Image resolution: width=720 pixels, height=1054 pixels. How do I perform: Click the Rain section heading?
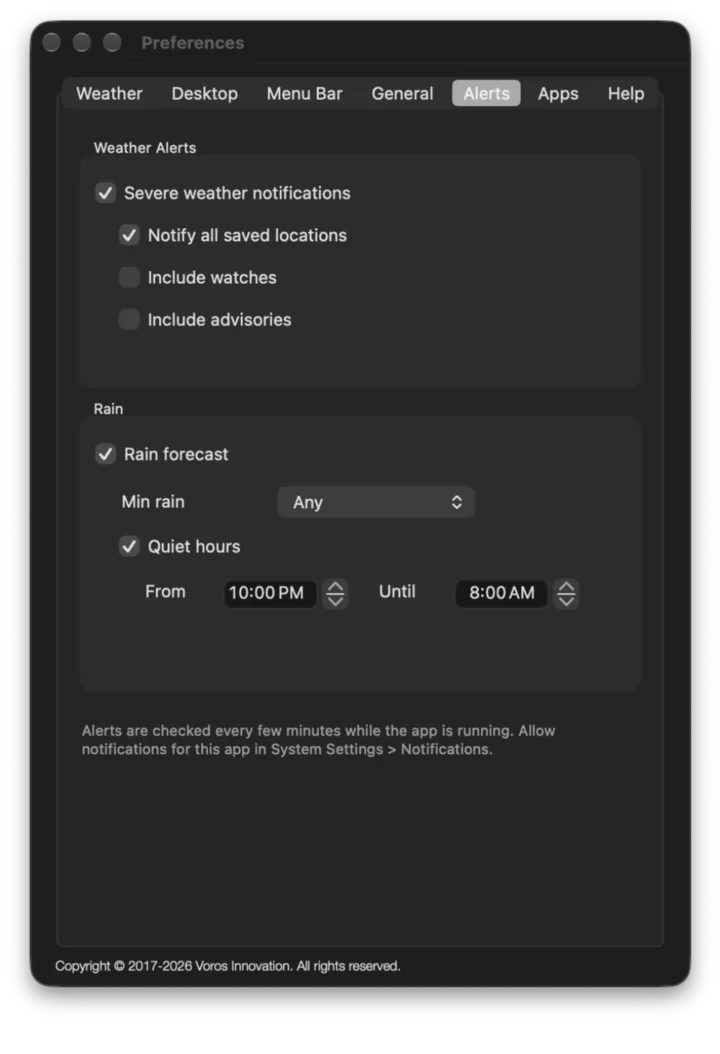[108, 409]
